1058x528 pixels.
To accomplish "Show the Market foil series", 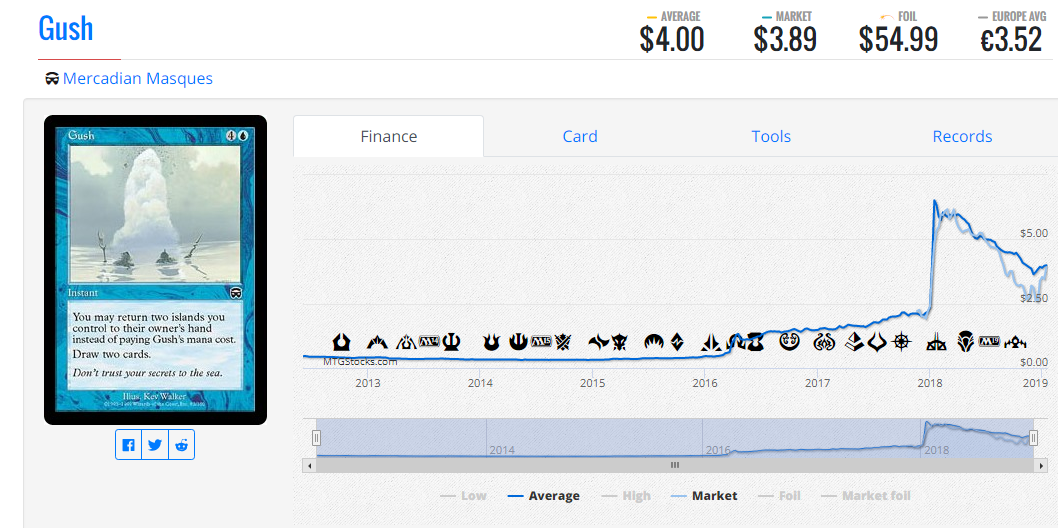I will [866, 496].
